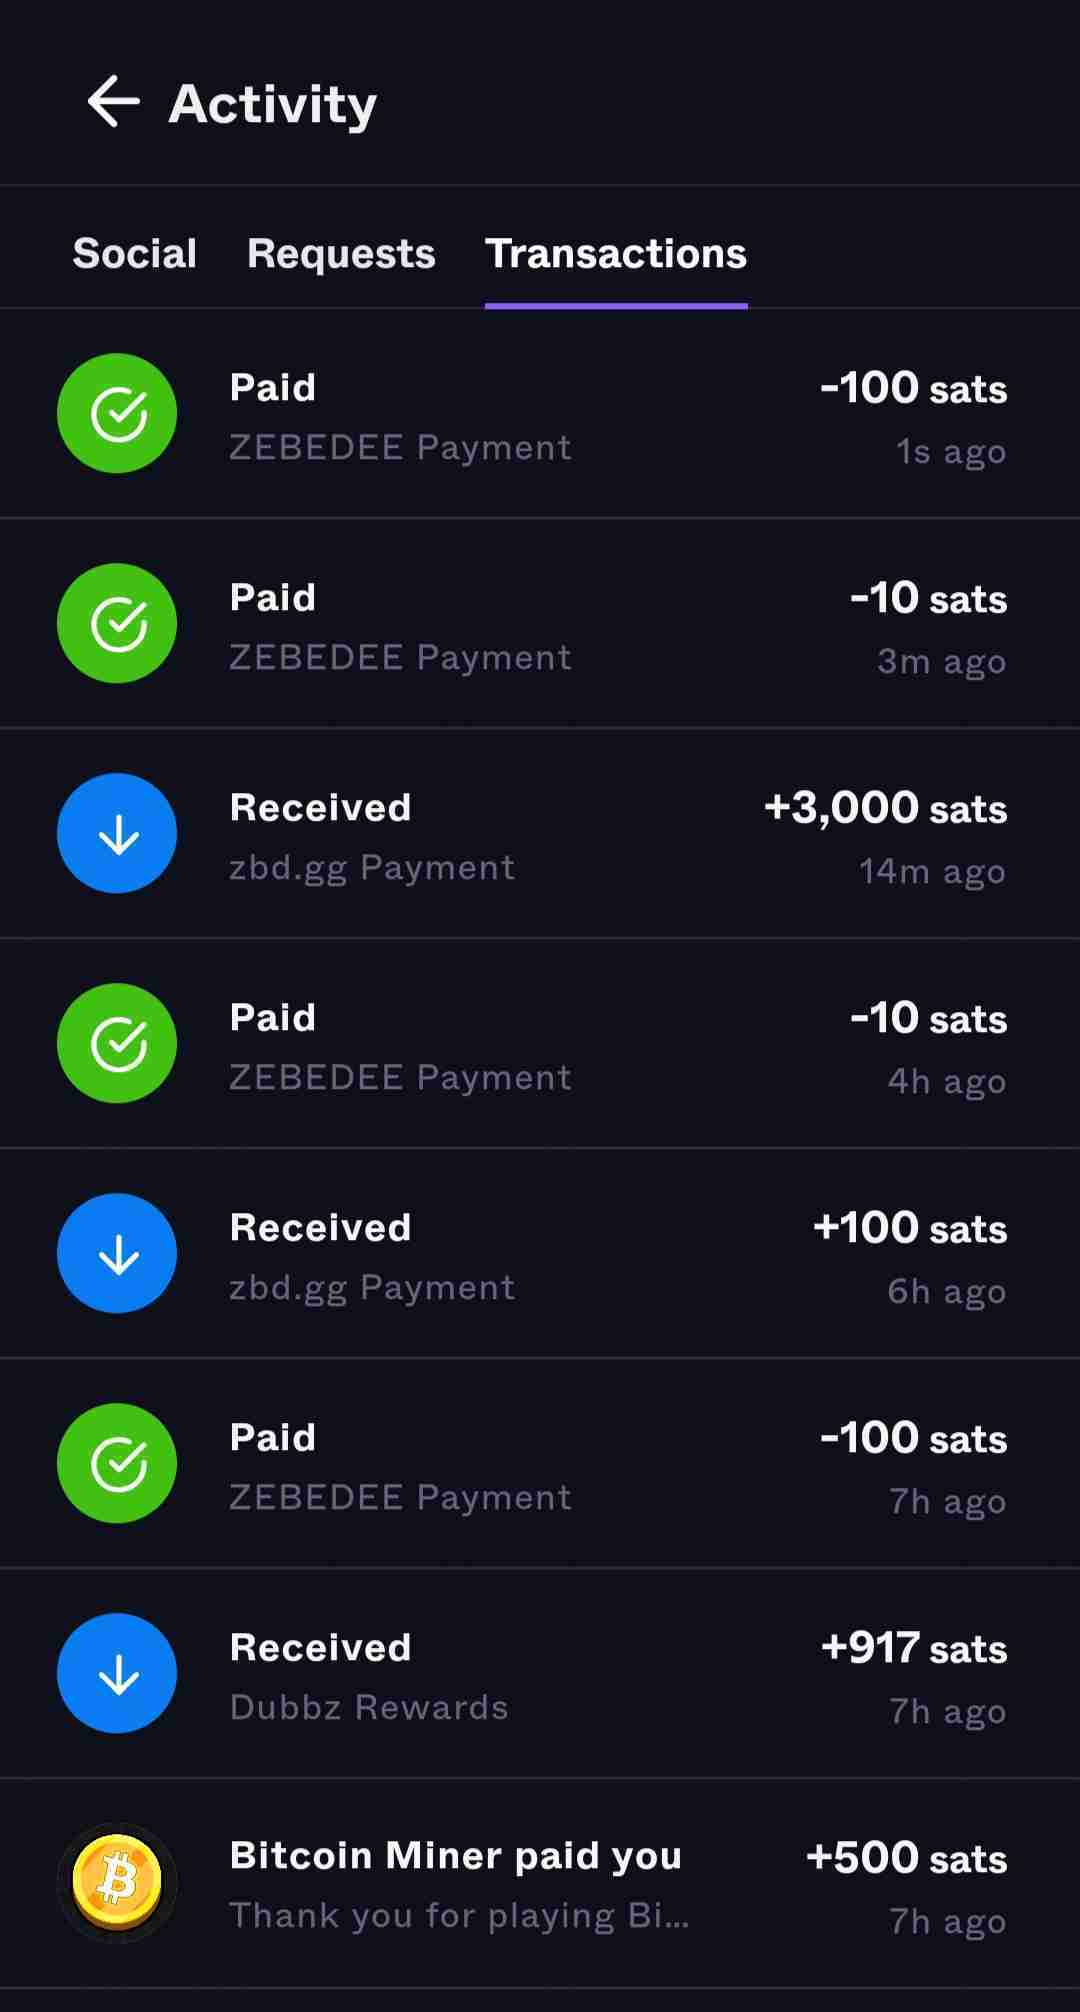The height and width of the screenshot is (2012, 1080).
Task: Open the +3,000 sats amount entry
Action: coord(885,808)
